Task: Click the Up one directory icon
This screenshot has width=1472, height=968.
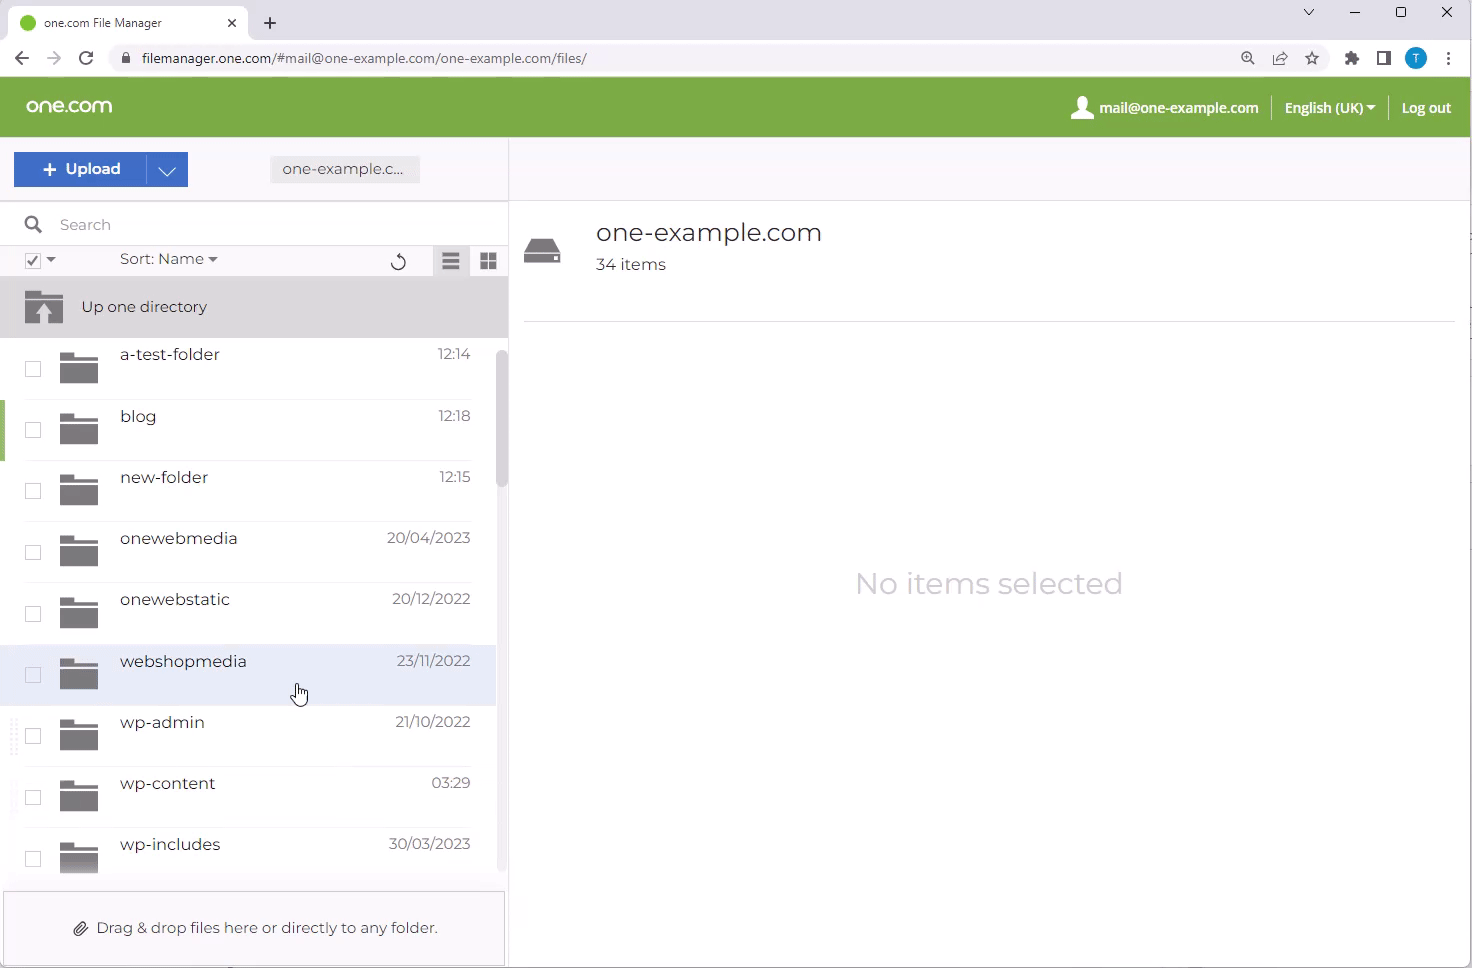Action: [43, 307]
